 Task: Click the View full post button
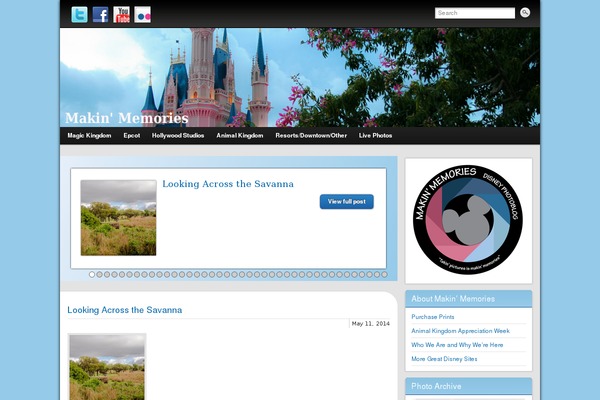tap(347, 202)
